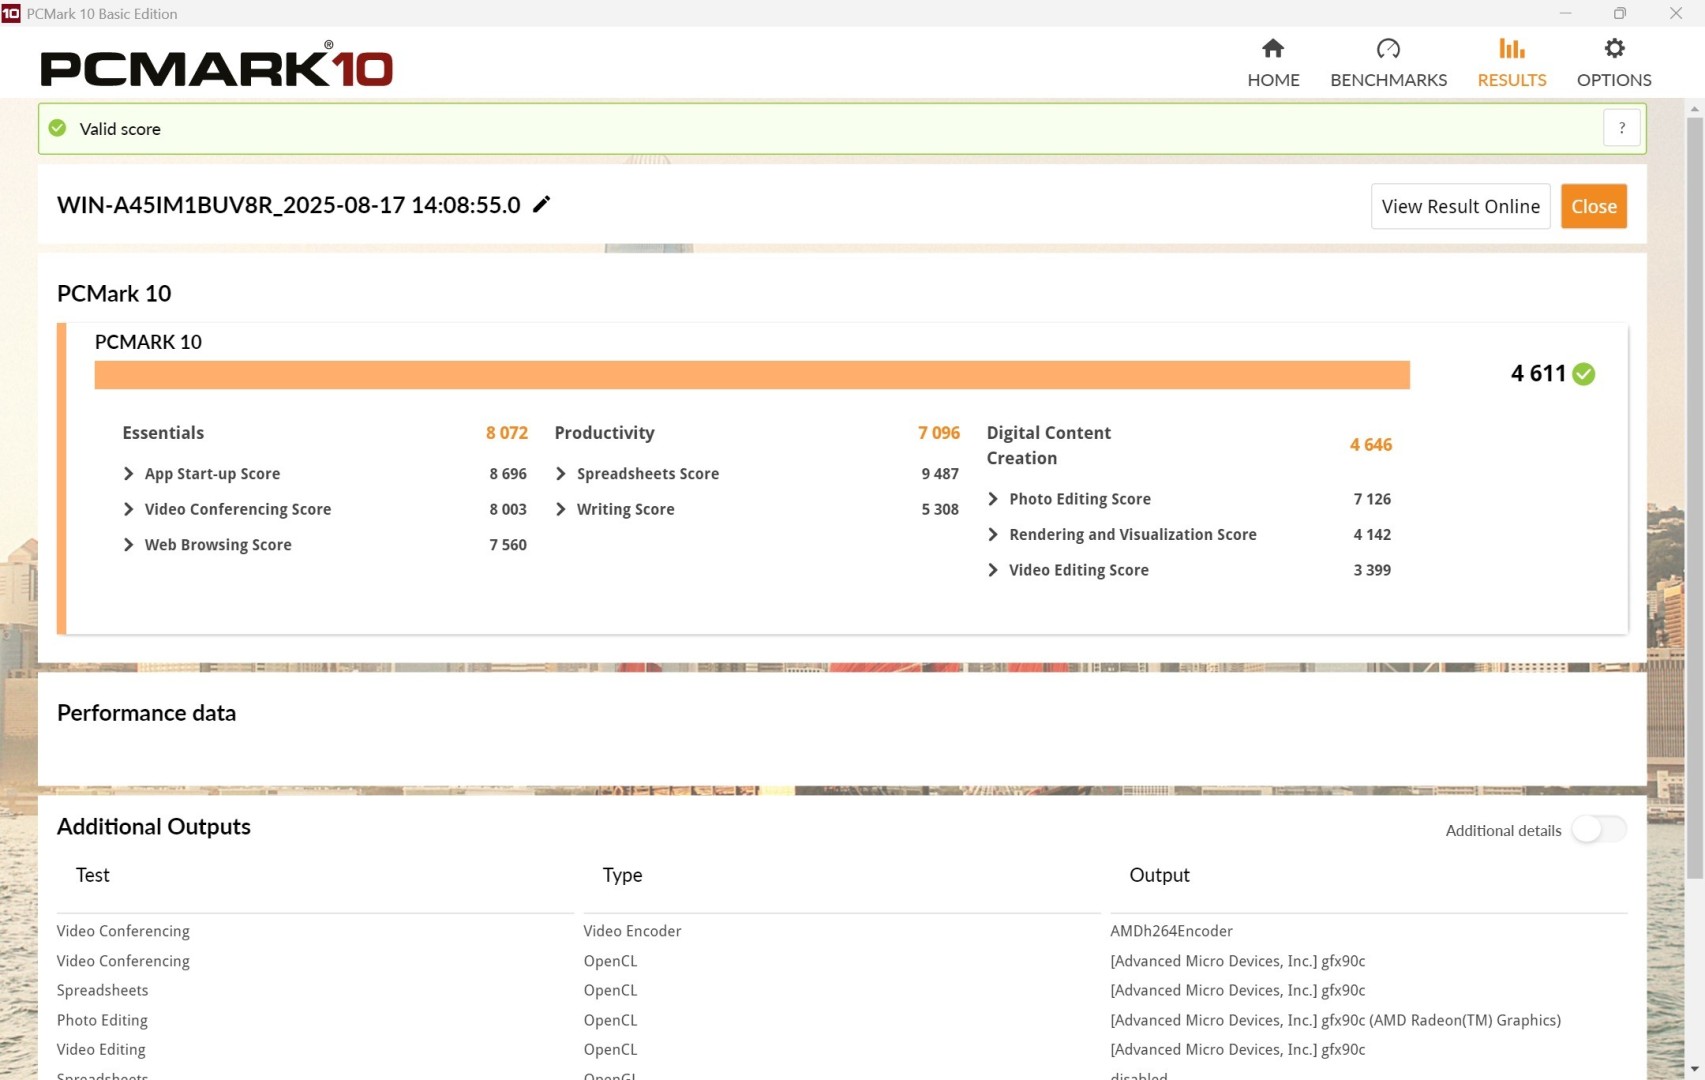Expand Rendering and Visualization Score
This screenshot has width=1705, height=1080.
(992, 535)
